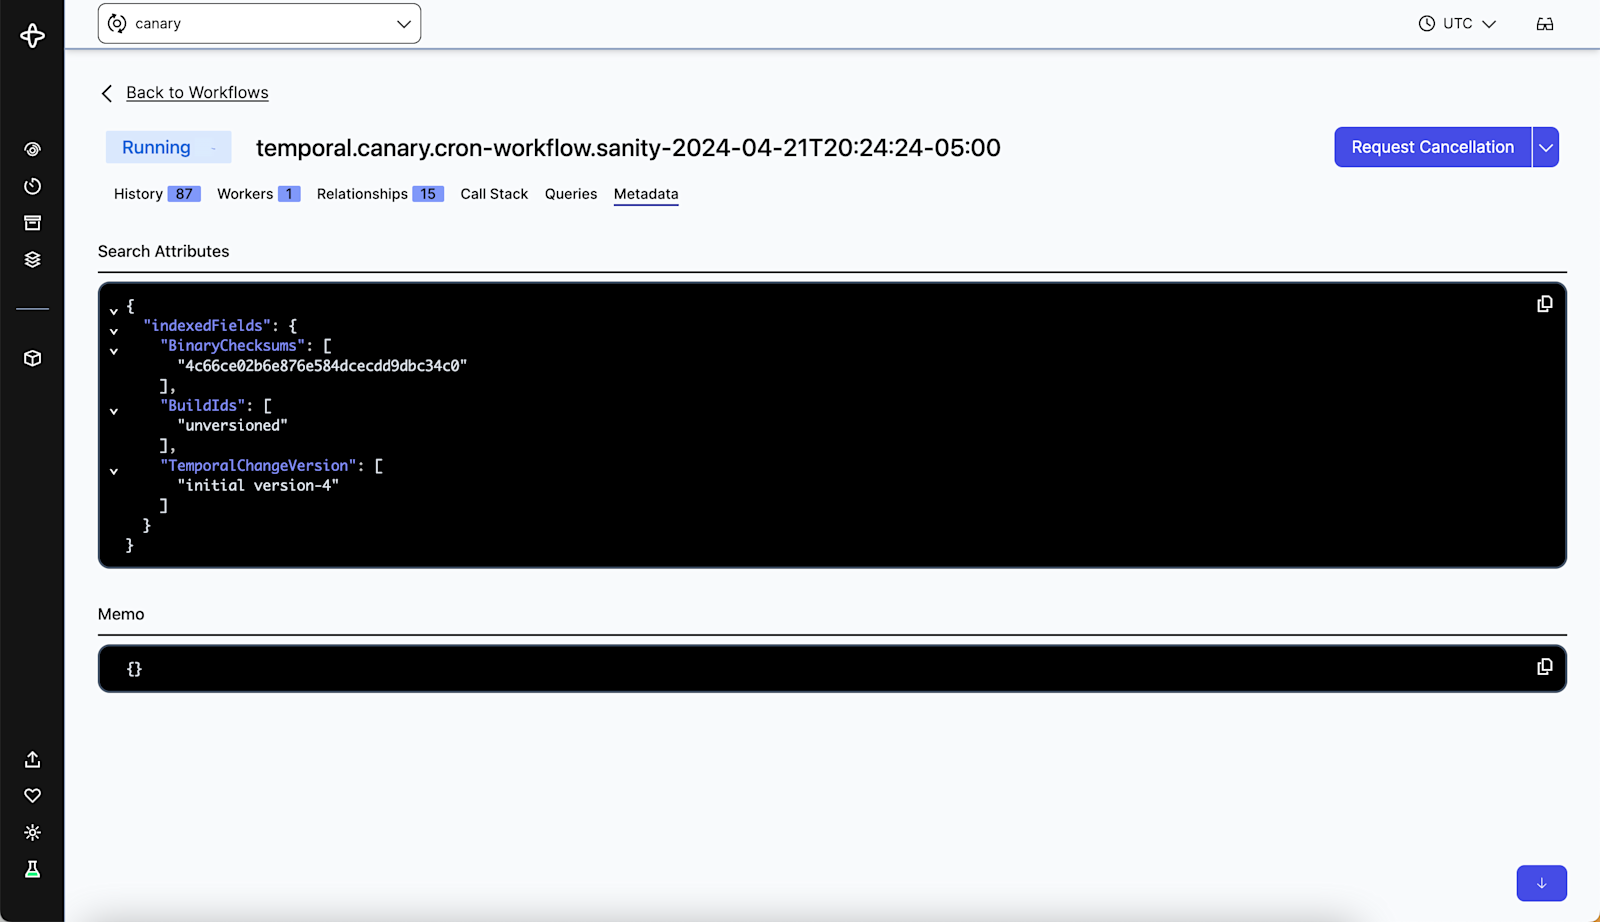
Task: Go Back to Workflows
Action: click(x=197, y=93)
